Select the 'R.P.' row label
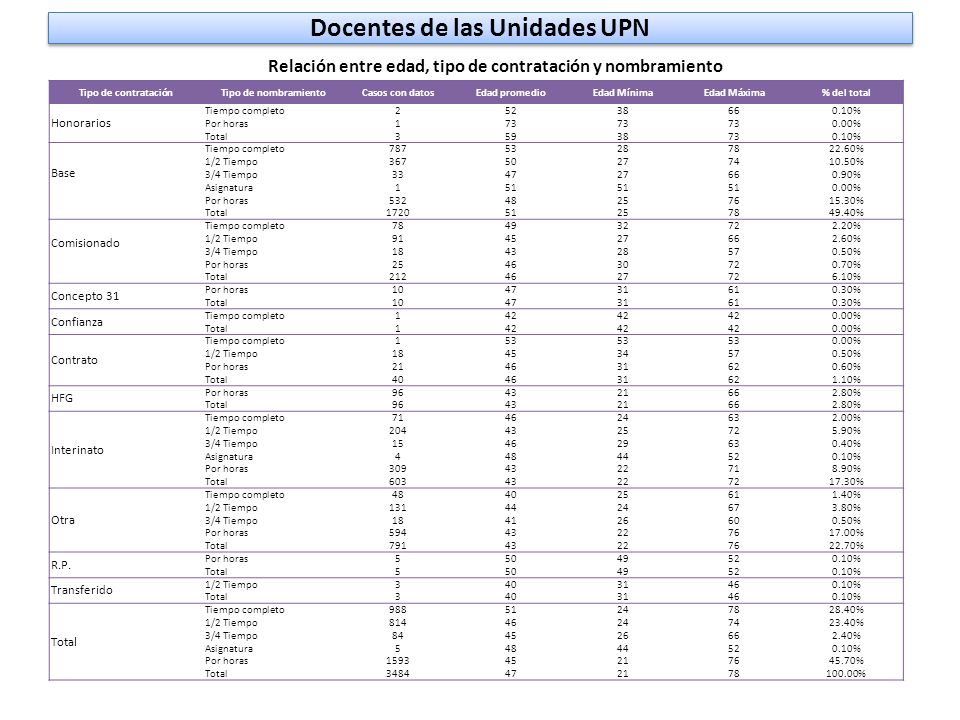 coord(61,565)
